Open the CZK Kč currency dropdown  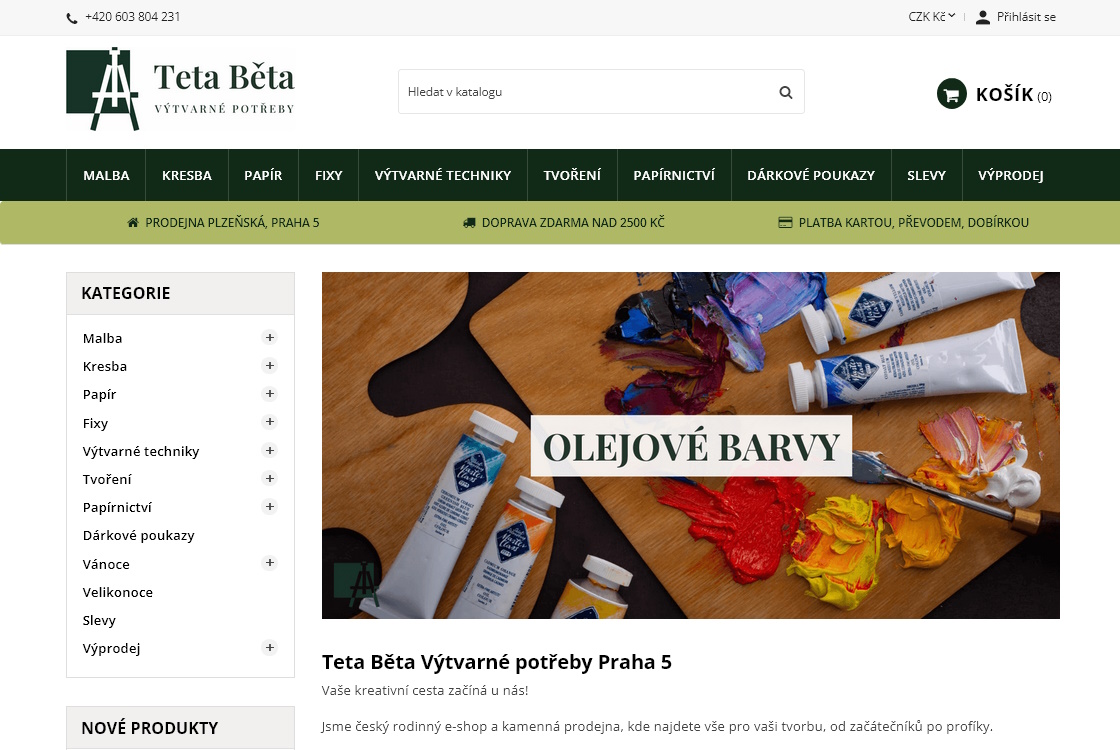[x=931, y=16]
